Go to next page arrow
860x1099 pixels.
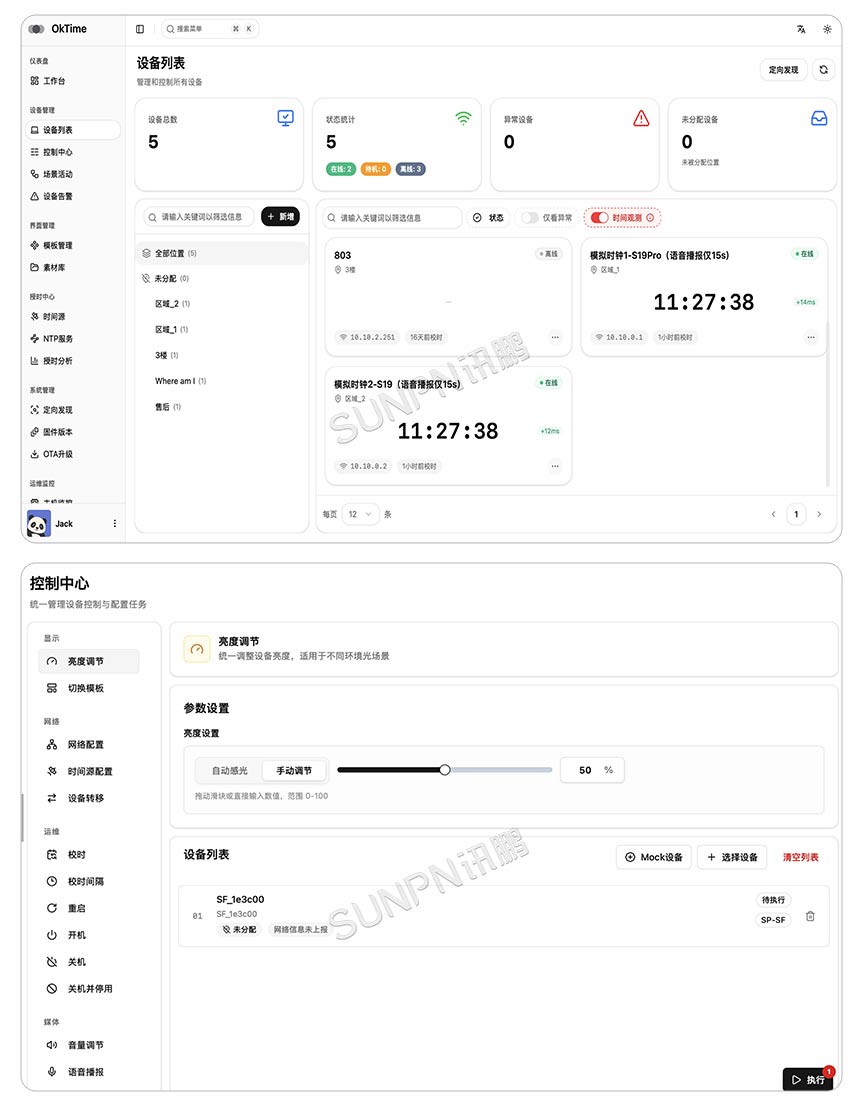pos(819,514)
